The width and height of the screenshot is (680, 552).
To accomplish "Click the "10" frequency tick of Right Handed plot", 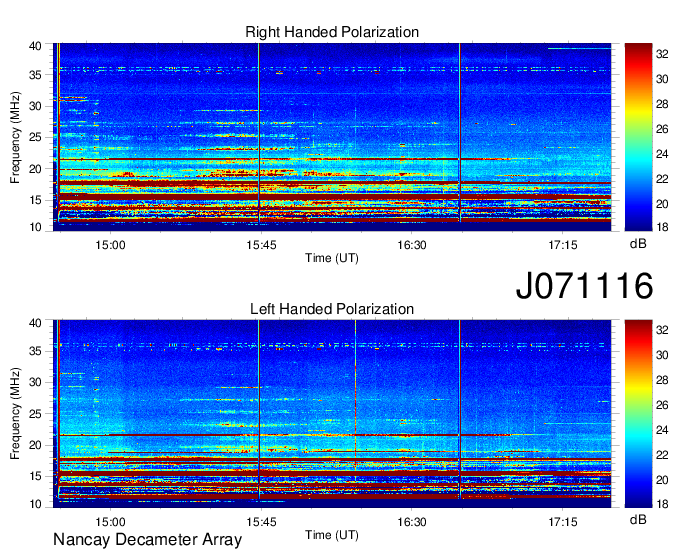I will click(x=35, y=227).
